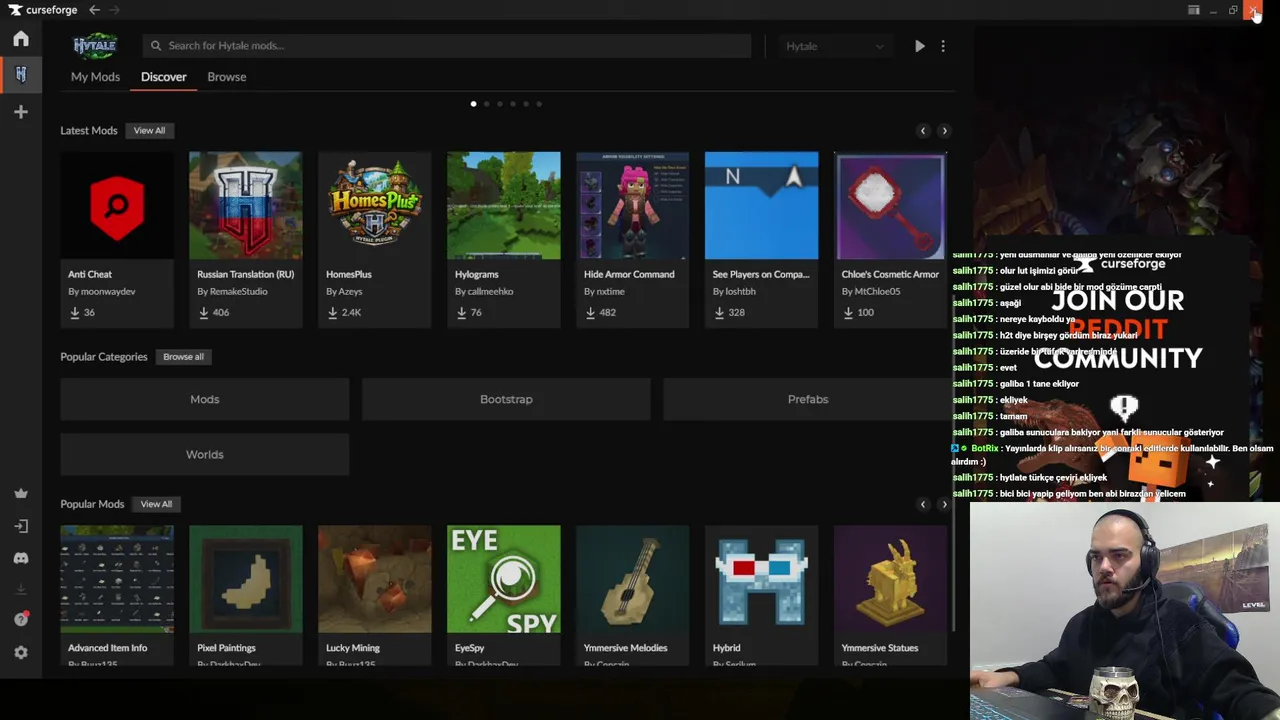
Task: Open the settings gear icon in sidebar
Action: (x=21, y=652)
